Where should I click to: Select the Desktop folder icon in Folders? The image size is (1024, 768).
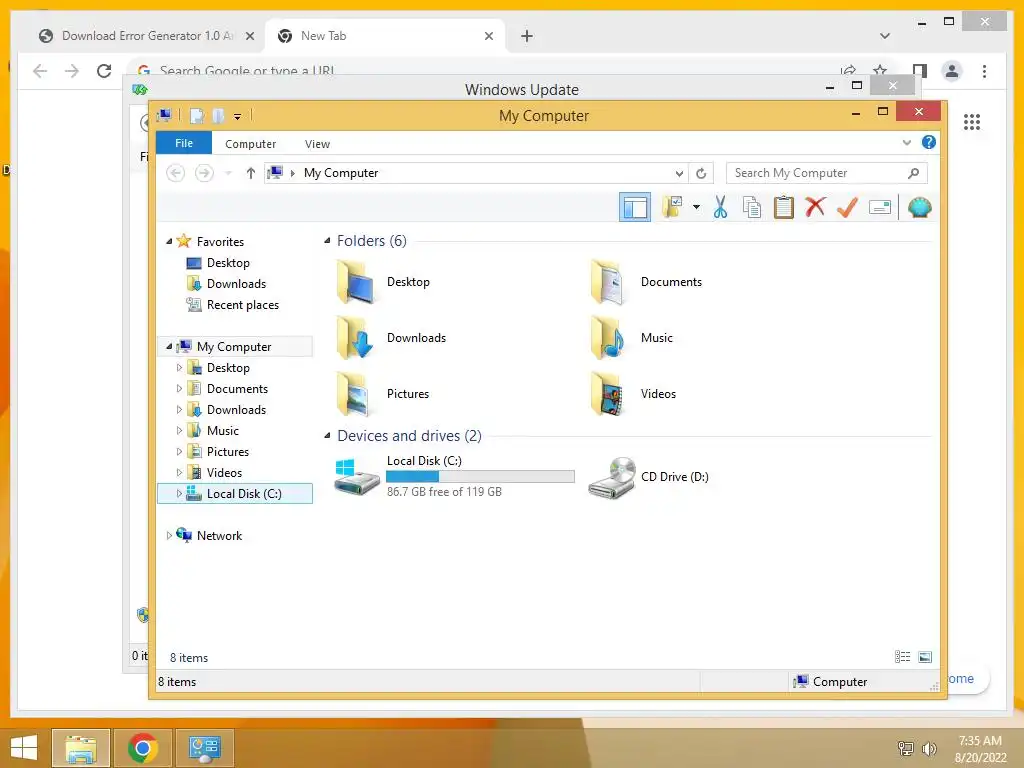355,281
